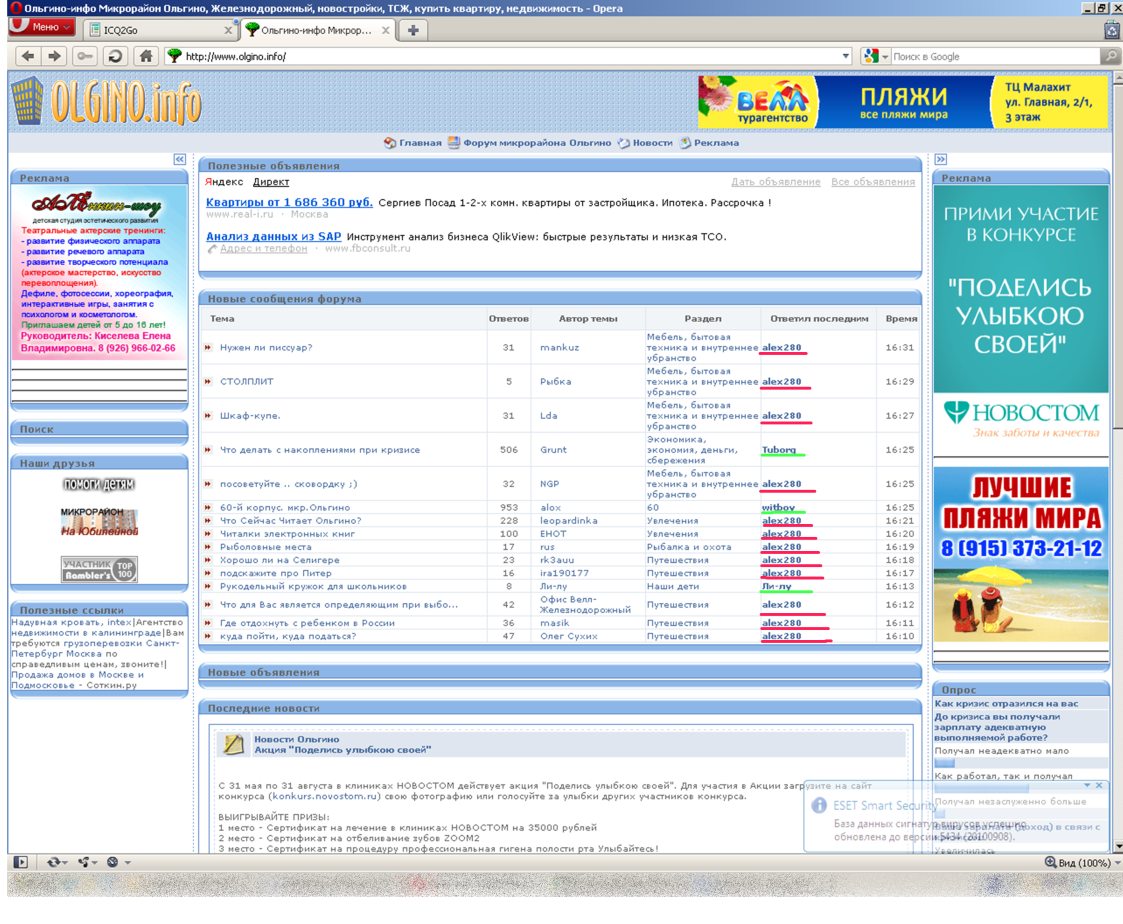This screenshot has width=1123, height=924.
Task: Open topic Что делать с накоплениями при кризисе
Action: click(x=319, y=450)
